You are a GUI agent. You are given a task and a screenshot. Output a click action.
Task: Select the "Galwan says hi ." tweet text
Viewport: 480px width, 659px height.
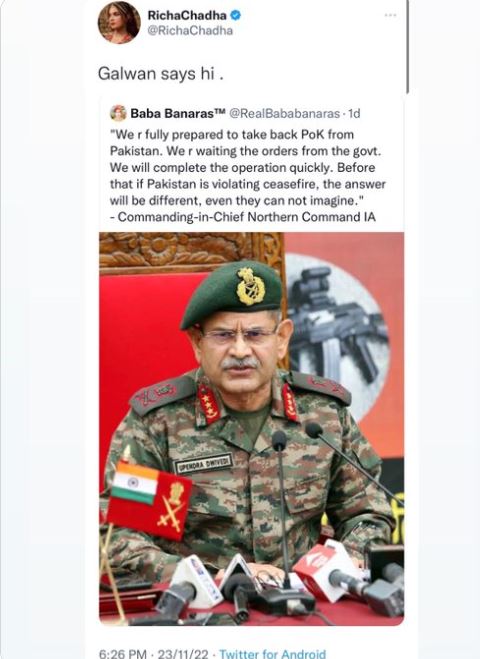(161, 74)
